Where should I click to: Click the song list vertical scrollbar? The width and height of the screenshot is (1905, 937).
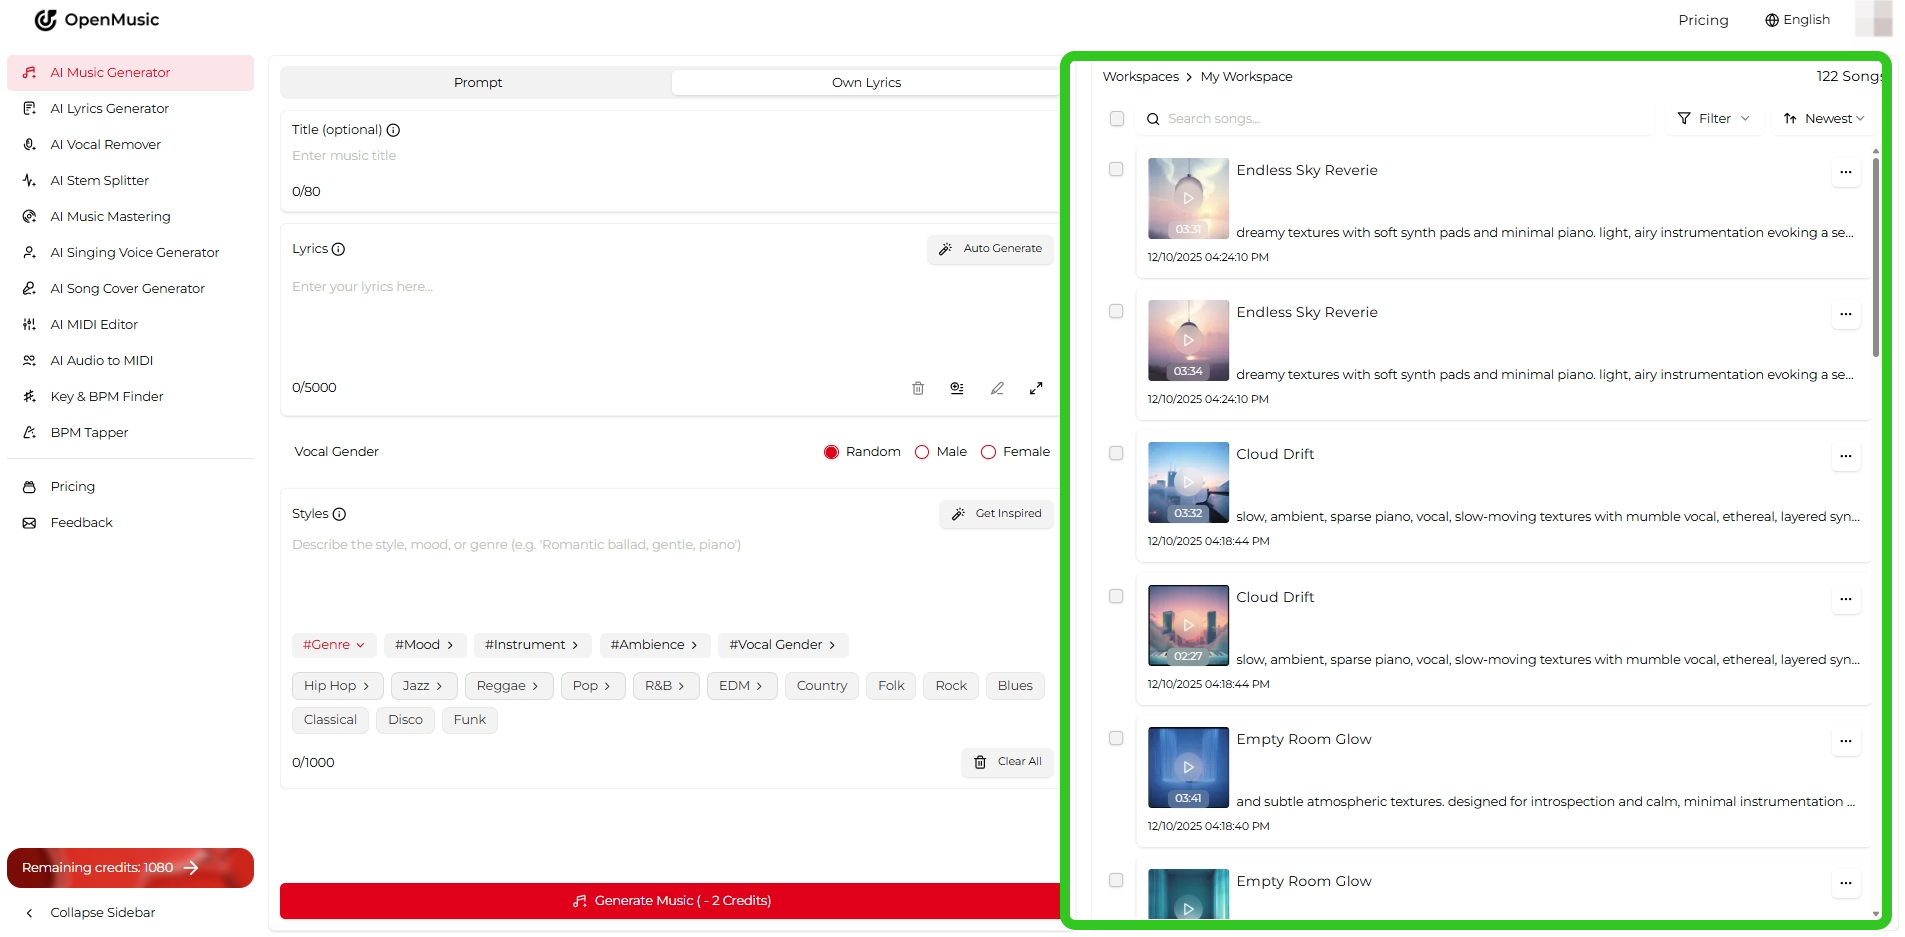(1875, 257)
